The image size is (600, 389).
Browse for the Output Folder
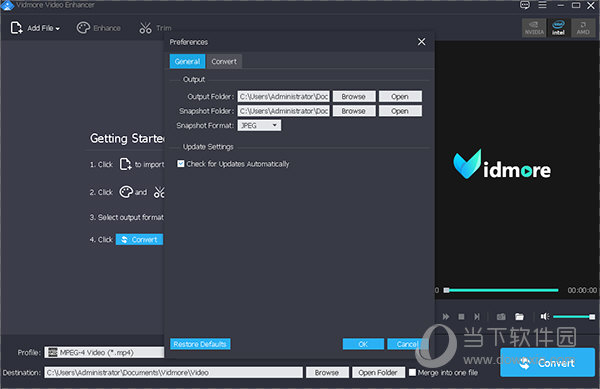(354, 96)
